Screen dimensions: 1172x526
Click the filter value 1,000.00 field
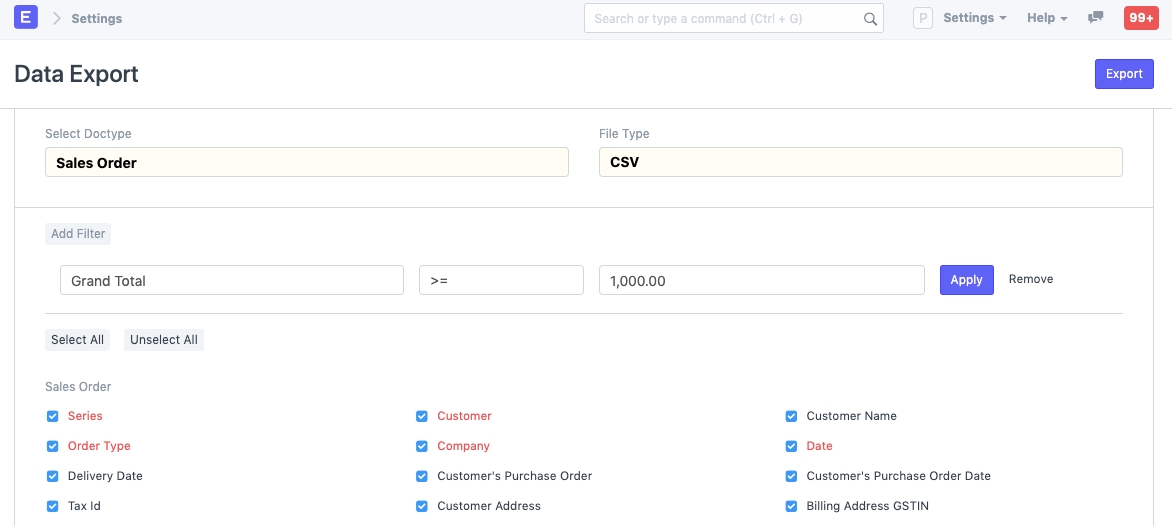coord(761,281)
